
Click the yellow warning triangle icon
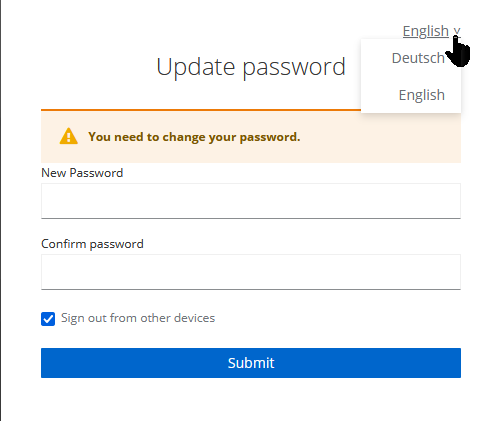[x=69, y=136]
